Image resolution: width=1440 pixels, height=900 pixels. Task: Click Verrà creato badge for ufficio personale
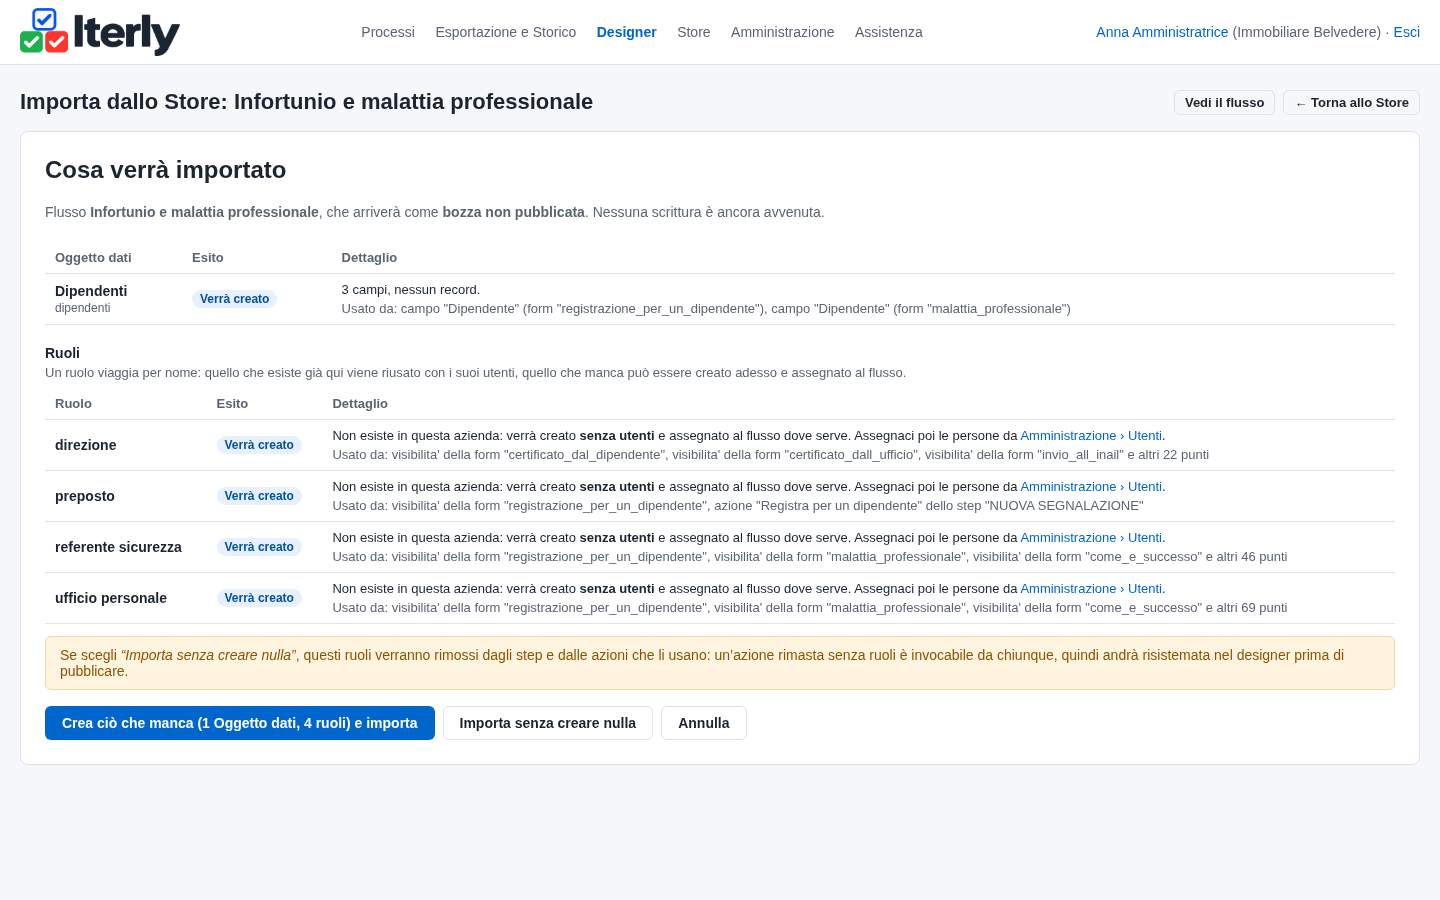(x=259, y=598)
